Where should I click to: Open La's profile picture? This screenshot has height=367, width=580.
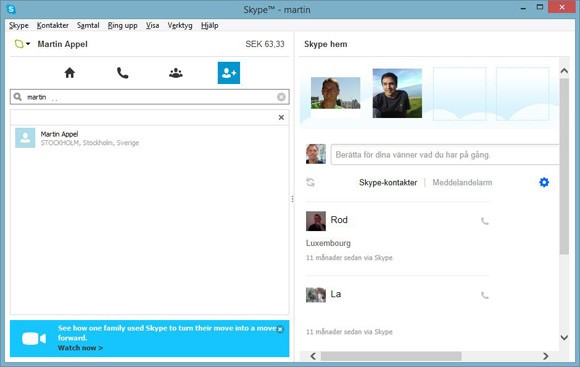(316, 295)
